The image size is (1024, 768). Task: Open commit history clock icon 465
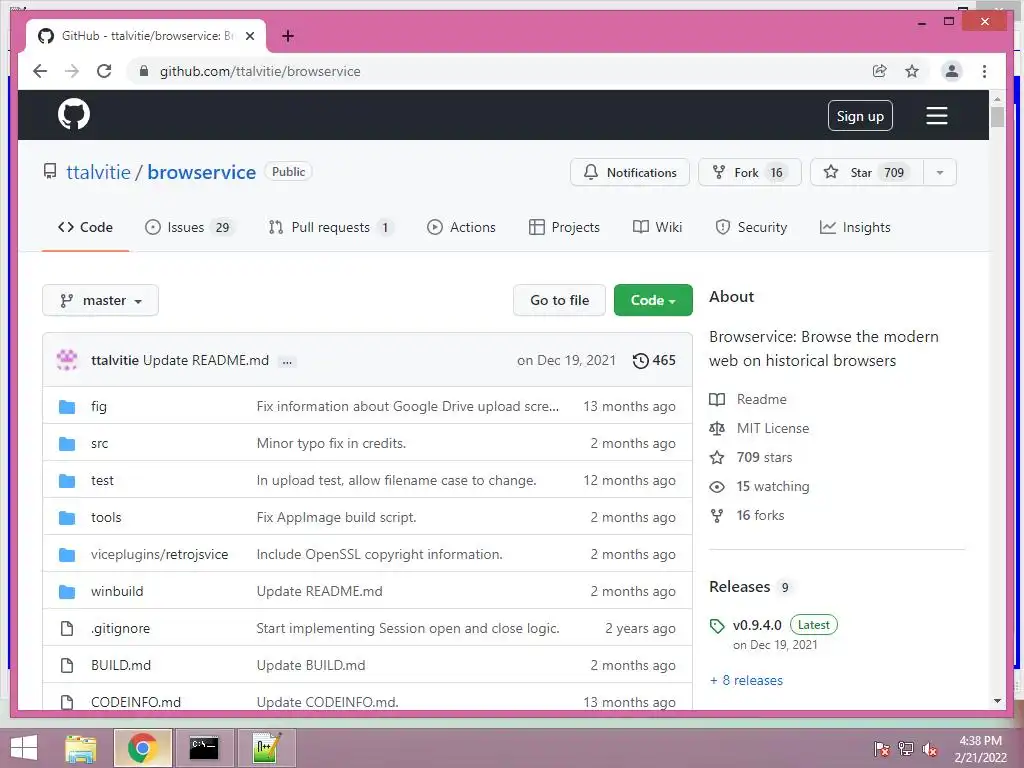coord(654,360)
